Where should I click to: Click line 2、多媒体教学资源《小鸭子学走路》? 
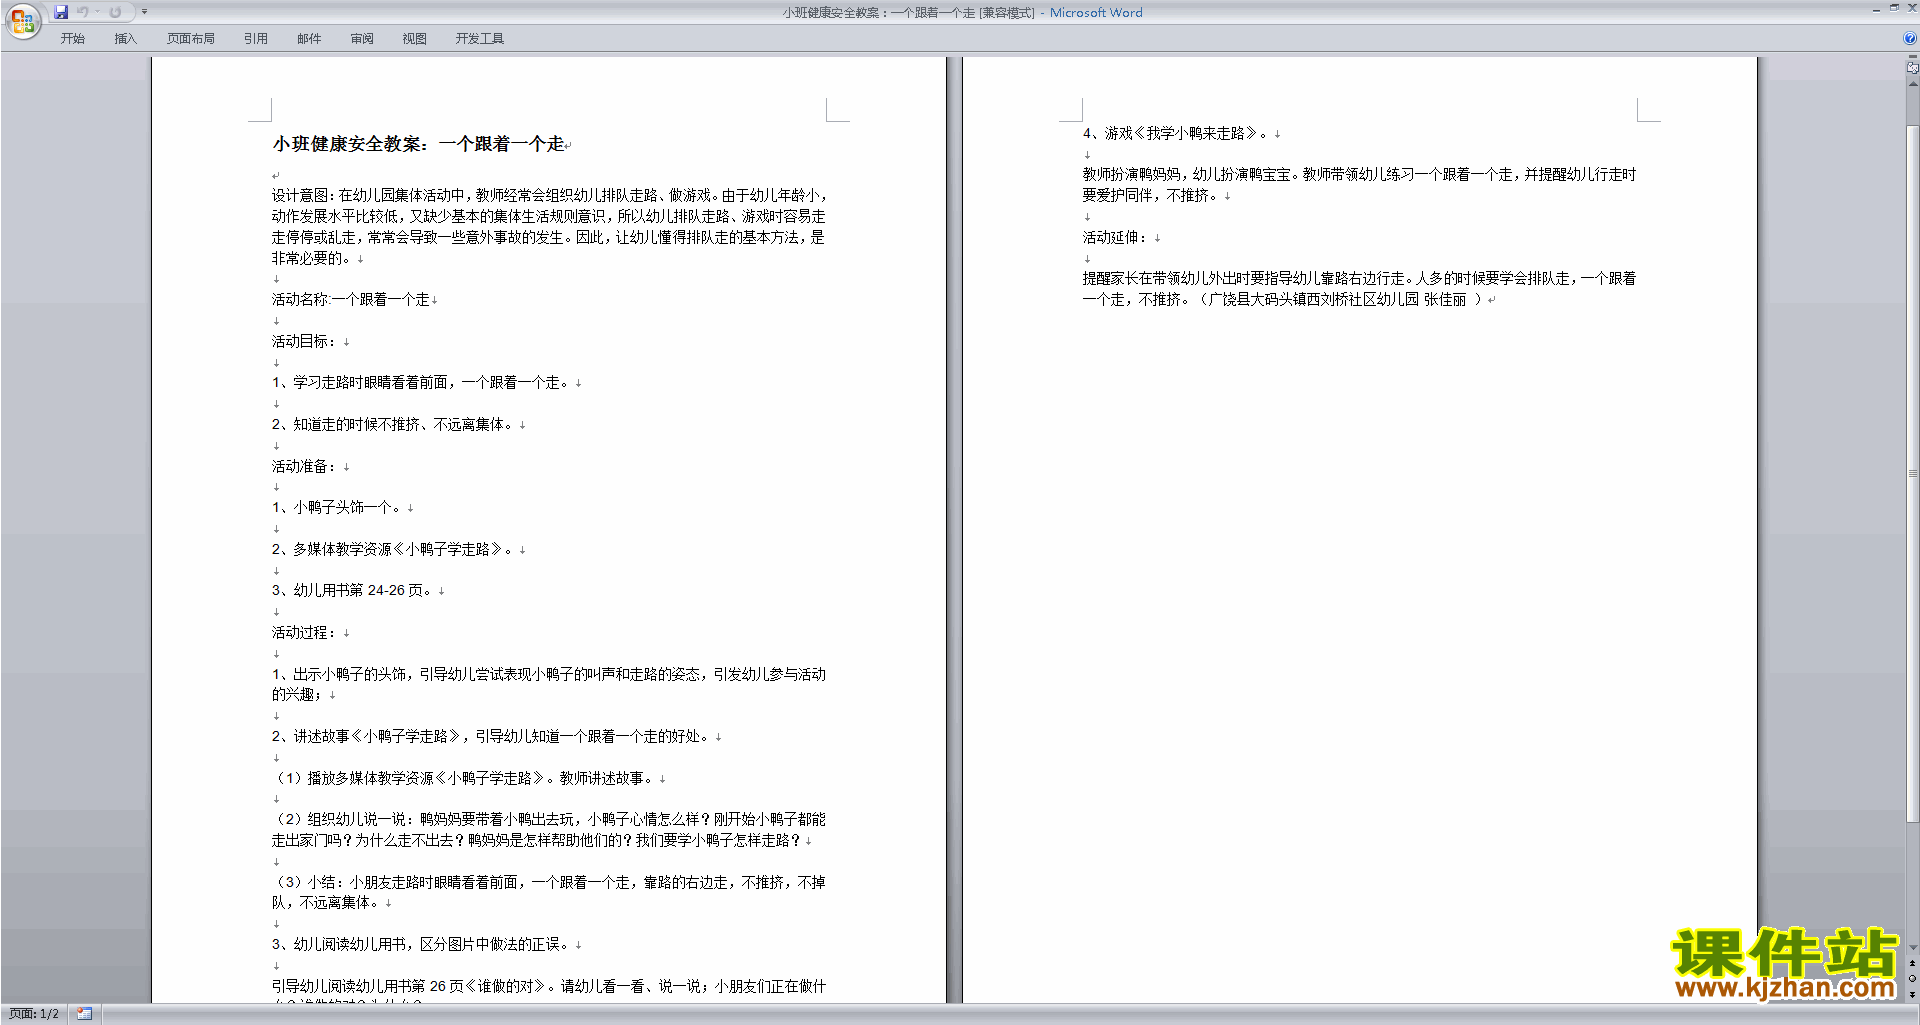pos(393,549)
